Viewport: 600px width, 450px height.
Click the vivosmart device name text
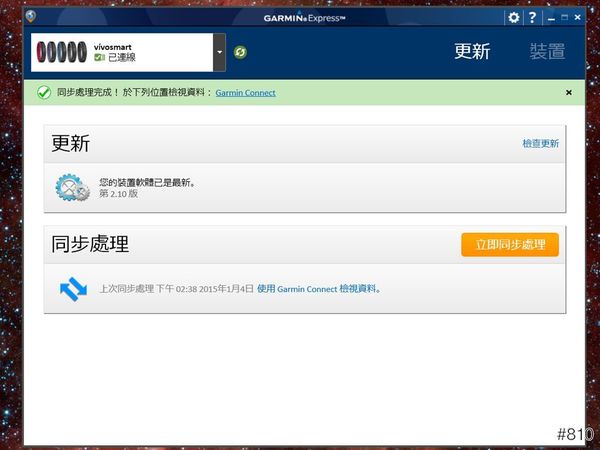[x=112, y=47]
